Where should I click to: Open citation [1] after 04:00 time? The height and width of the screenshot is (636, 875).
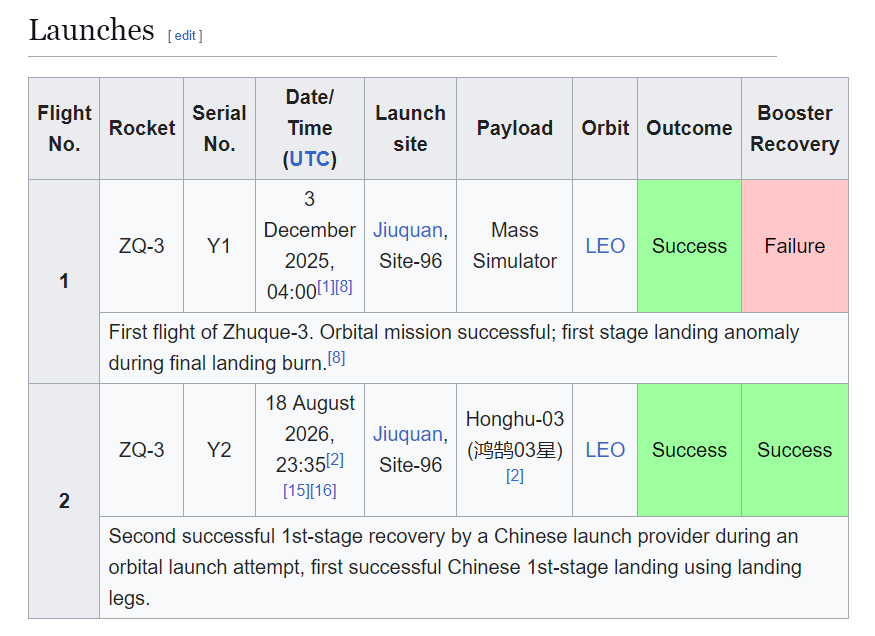click(326, 287)
